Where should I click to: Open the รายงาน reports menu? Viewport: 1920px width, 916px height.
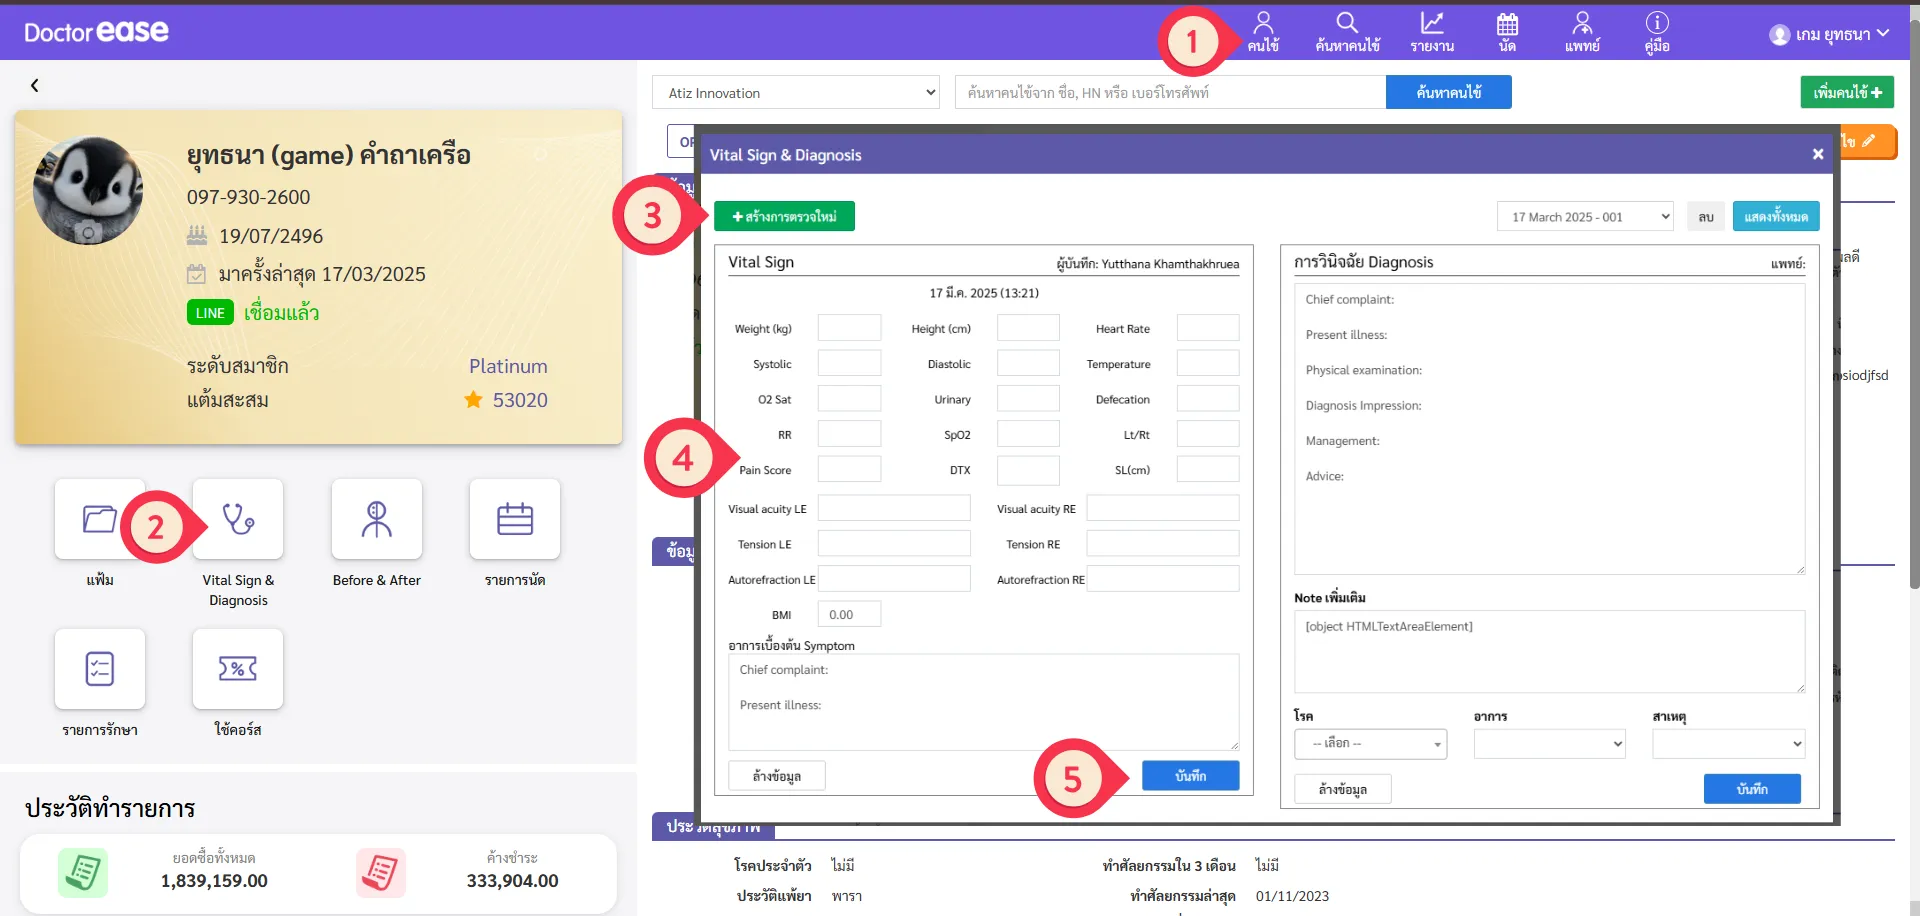pos(1432,32)
